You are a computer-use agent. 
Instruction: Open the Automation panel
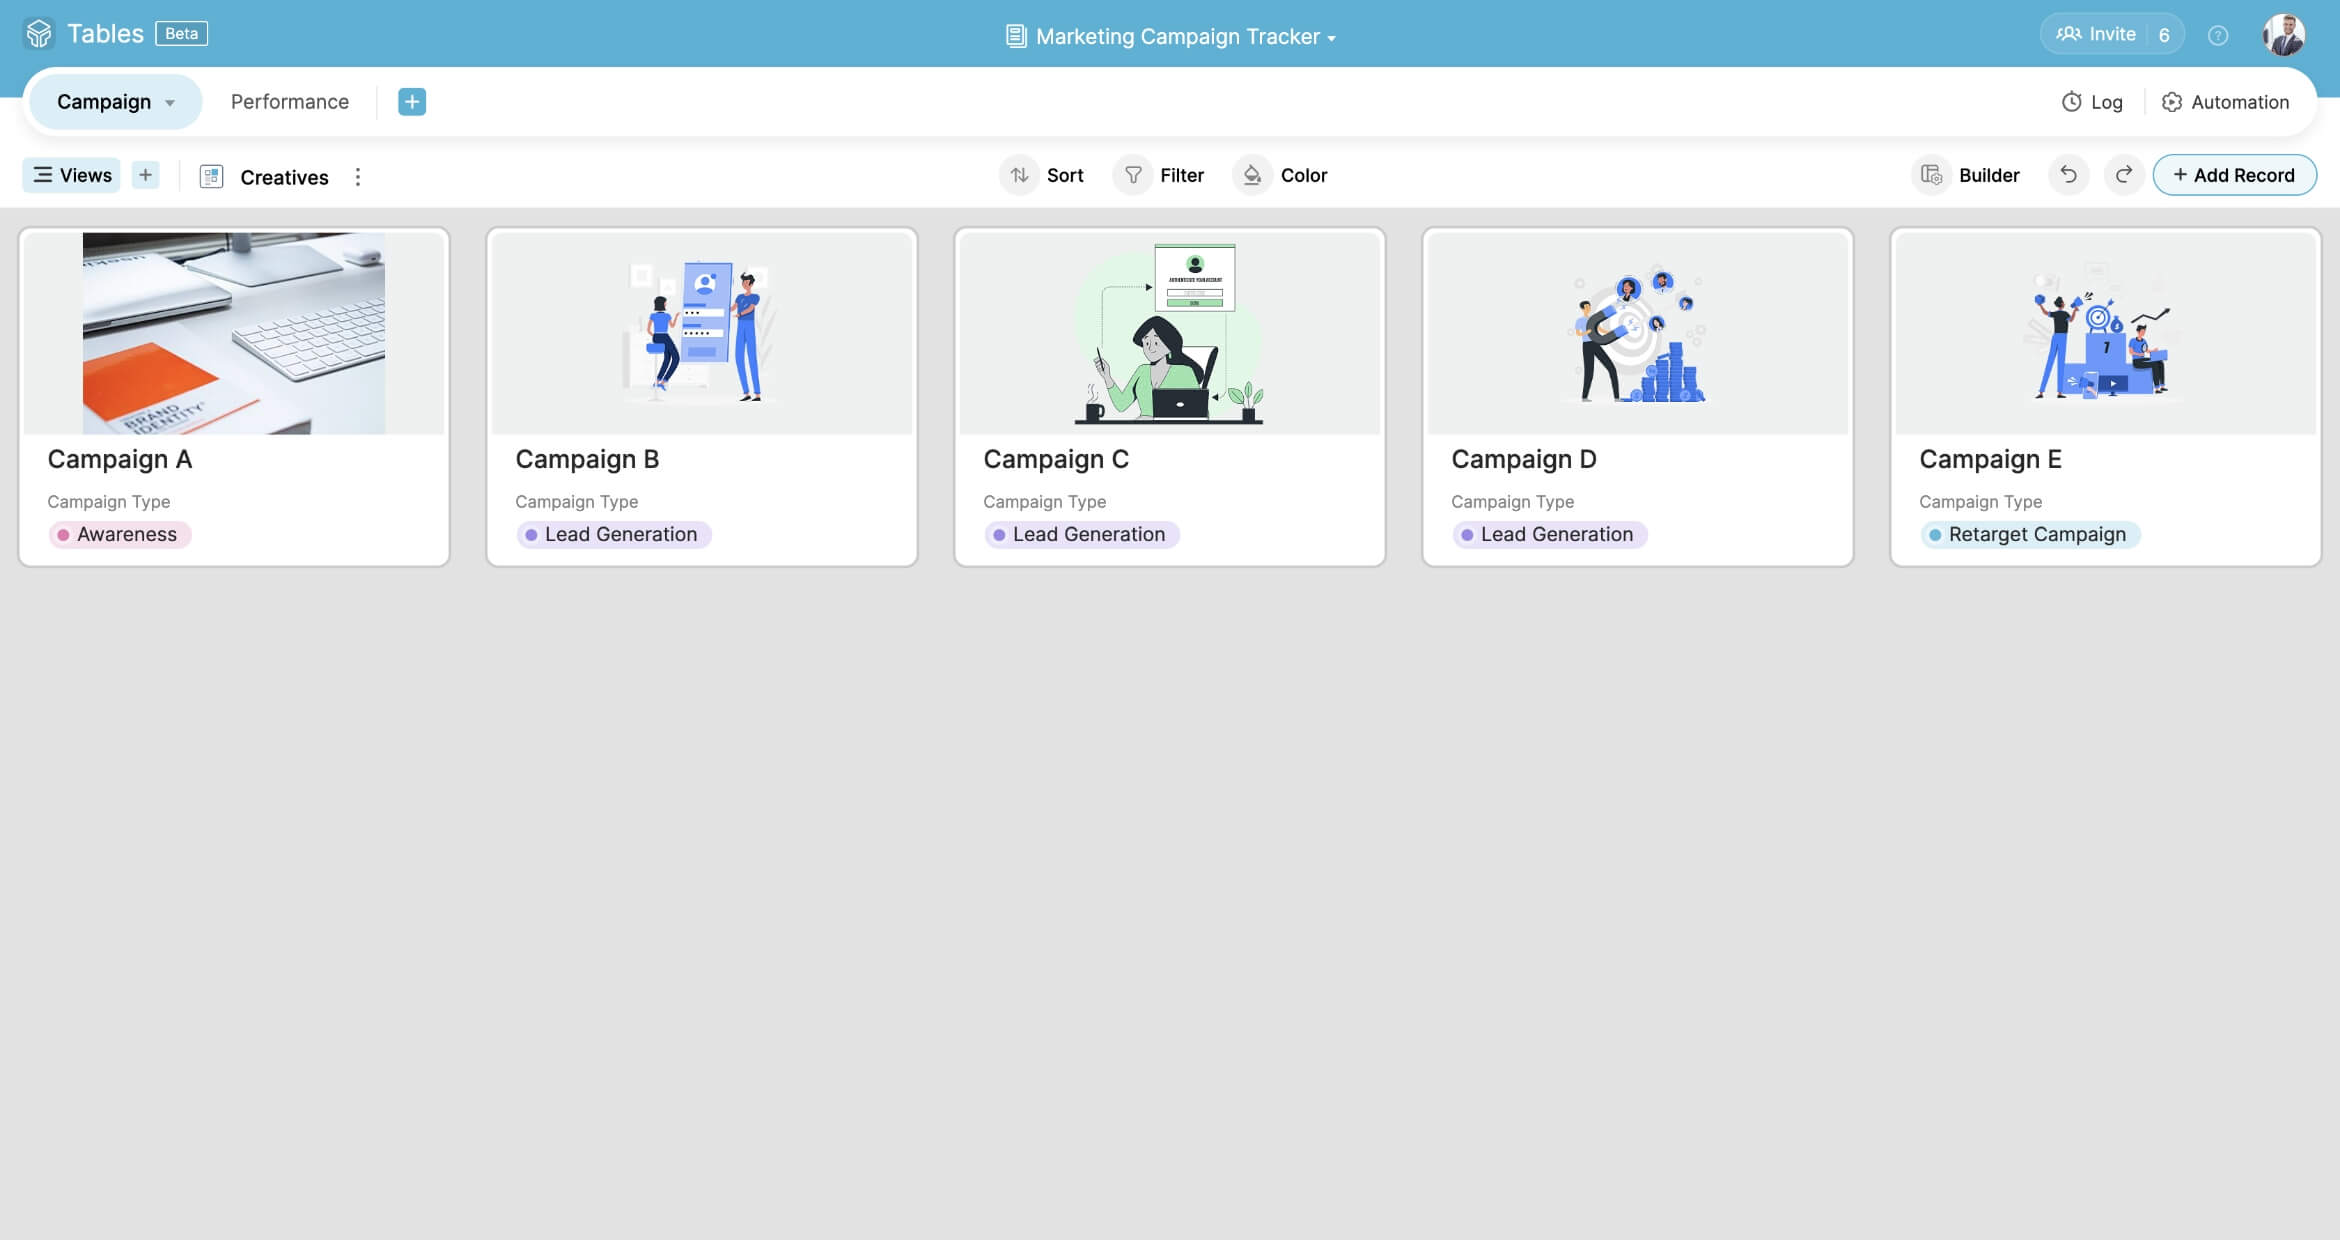coord(2225,102)
